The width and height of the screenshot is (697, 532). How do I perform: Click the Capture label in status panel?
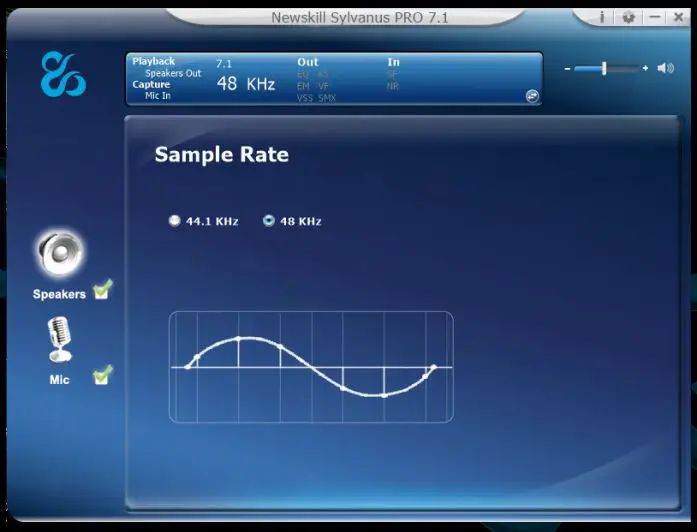click(x=151, y=84)
